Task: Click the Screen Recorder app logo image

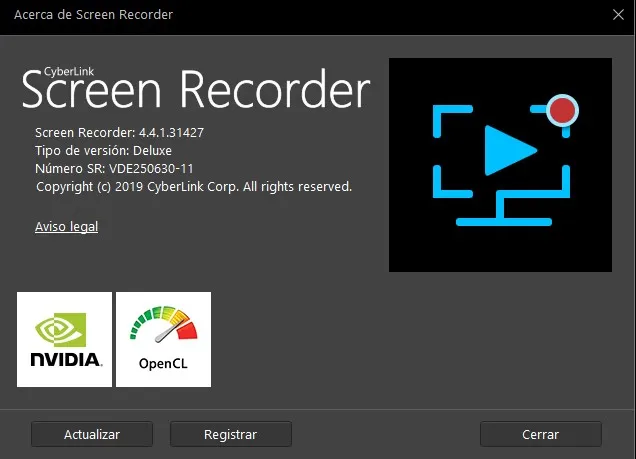Action: (500, 165)
